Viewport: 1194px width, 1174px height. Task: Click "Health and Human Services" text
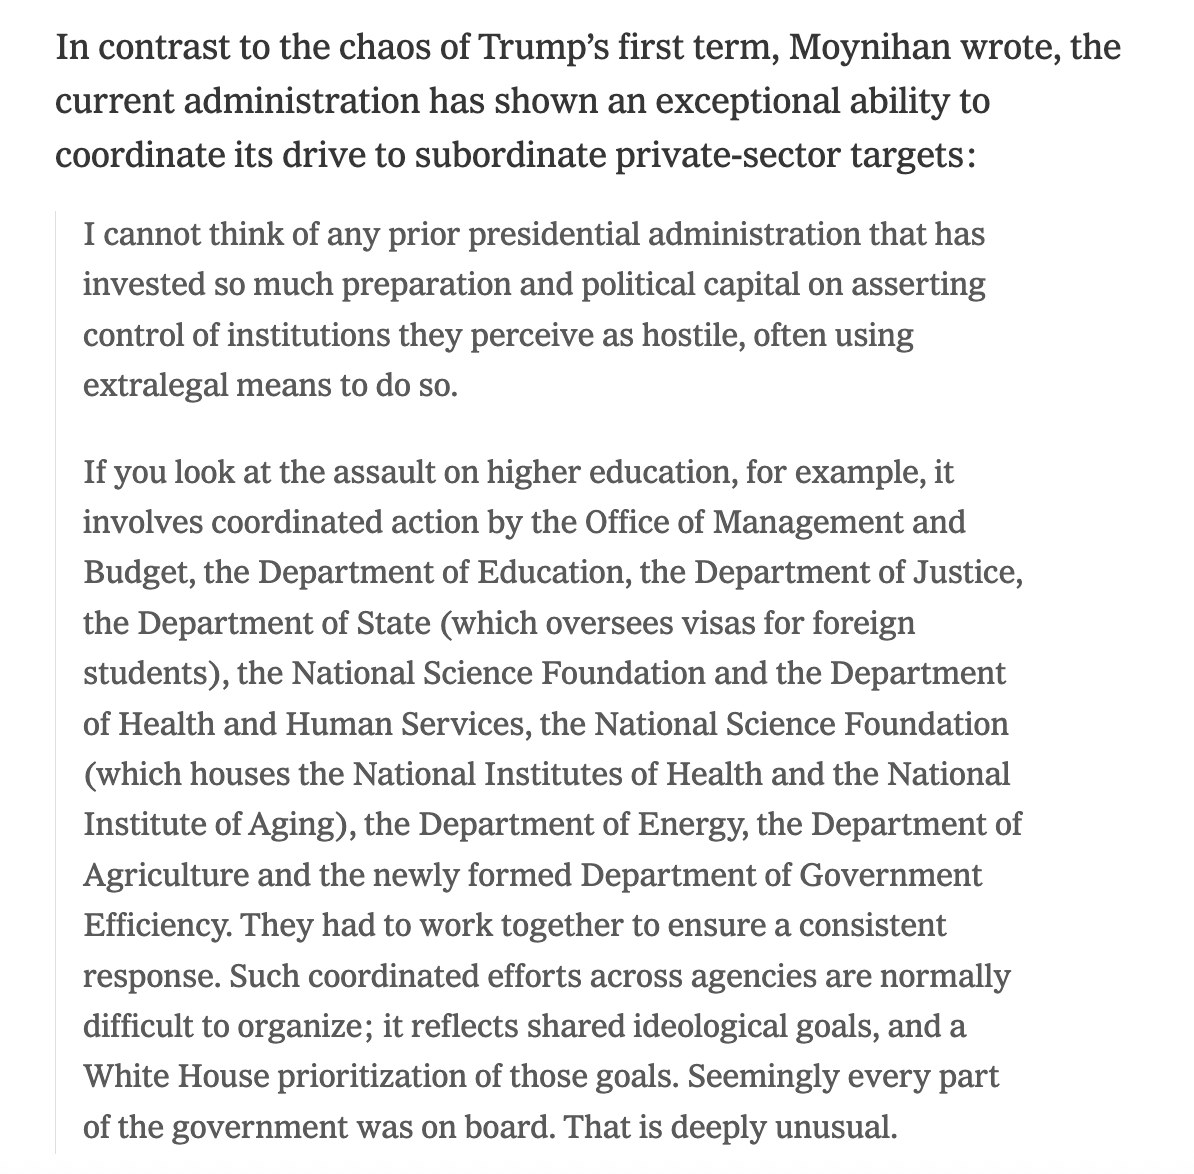tap(320, 723)
